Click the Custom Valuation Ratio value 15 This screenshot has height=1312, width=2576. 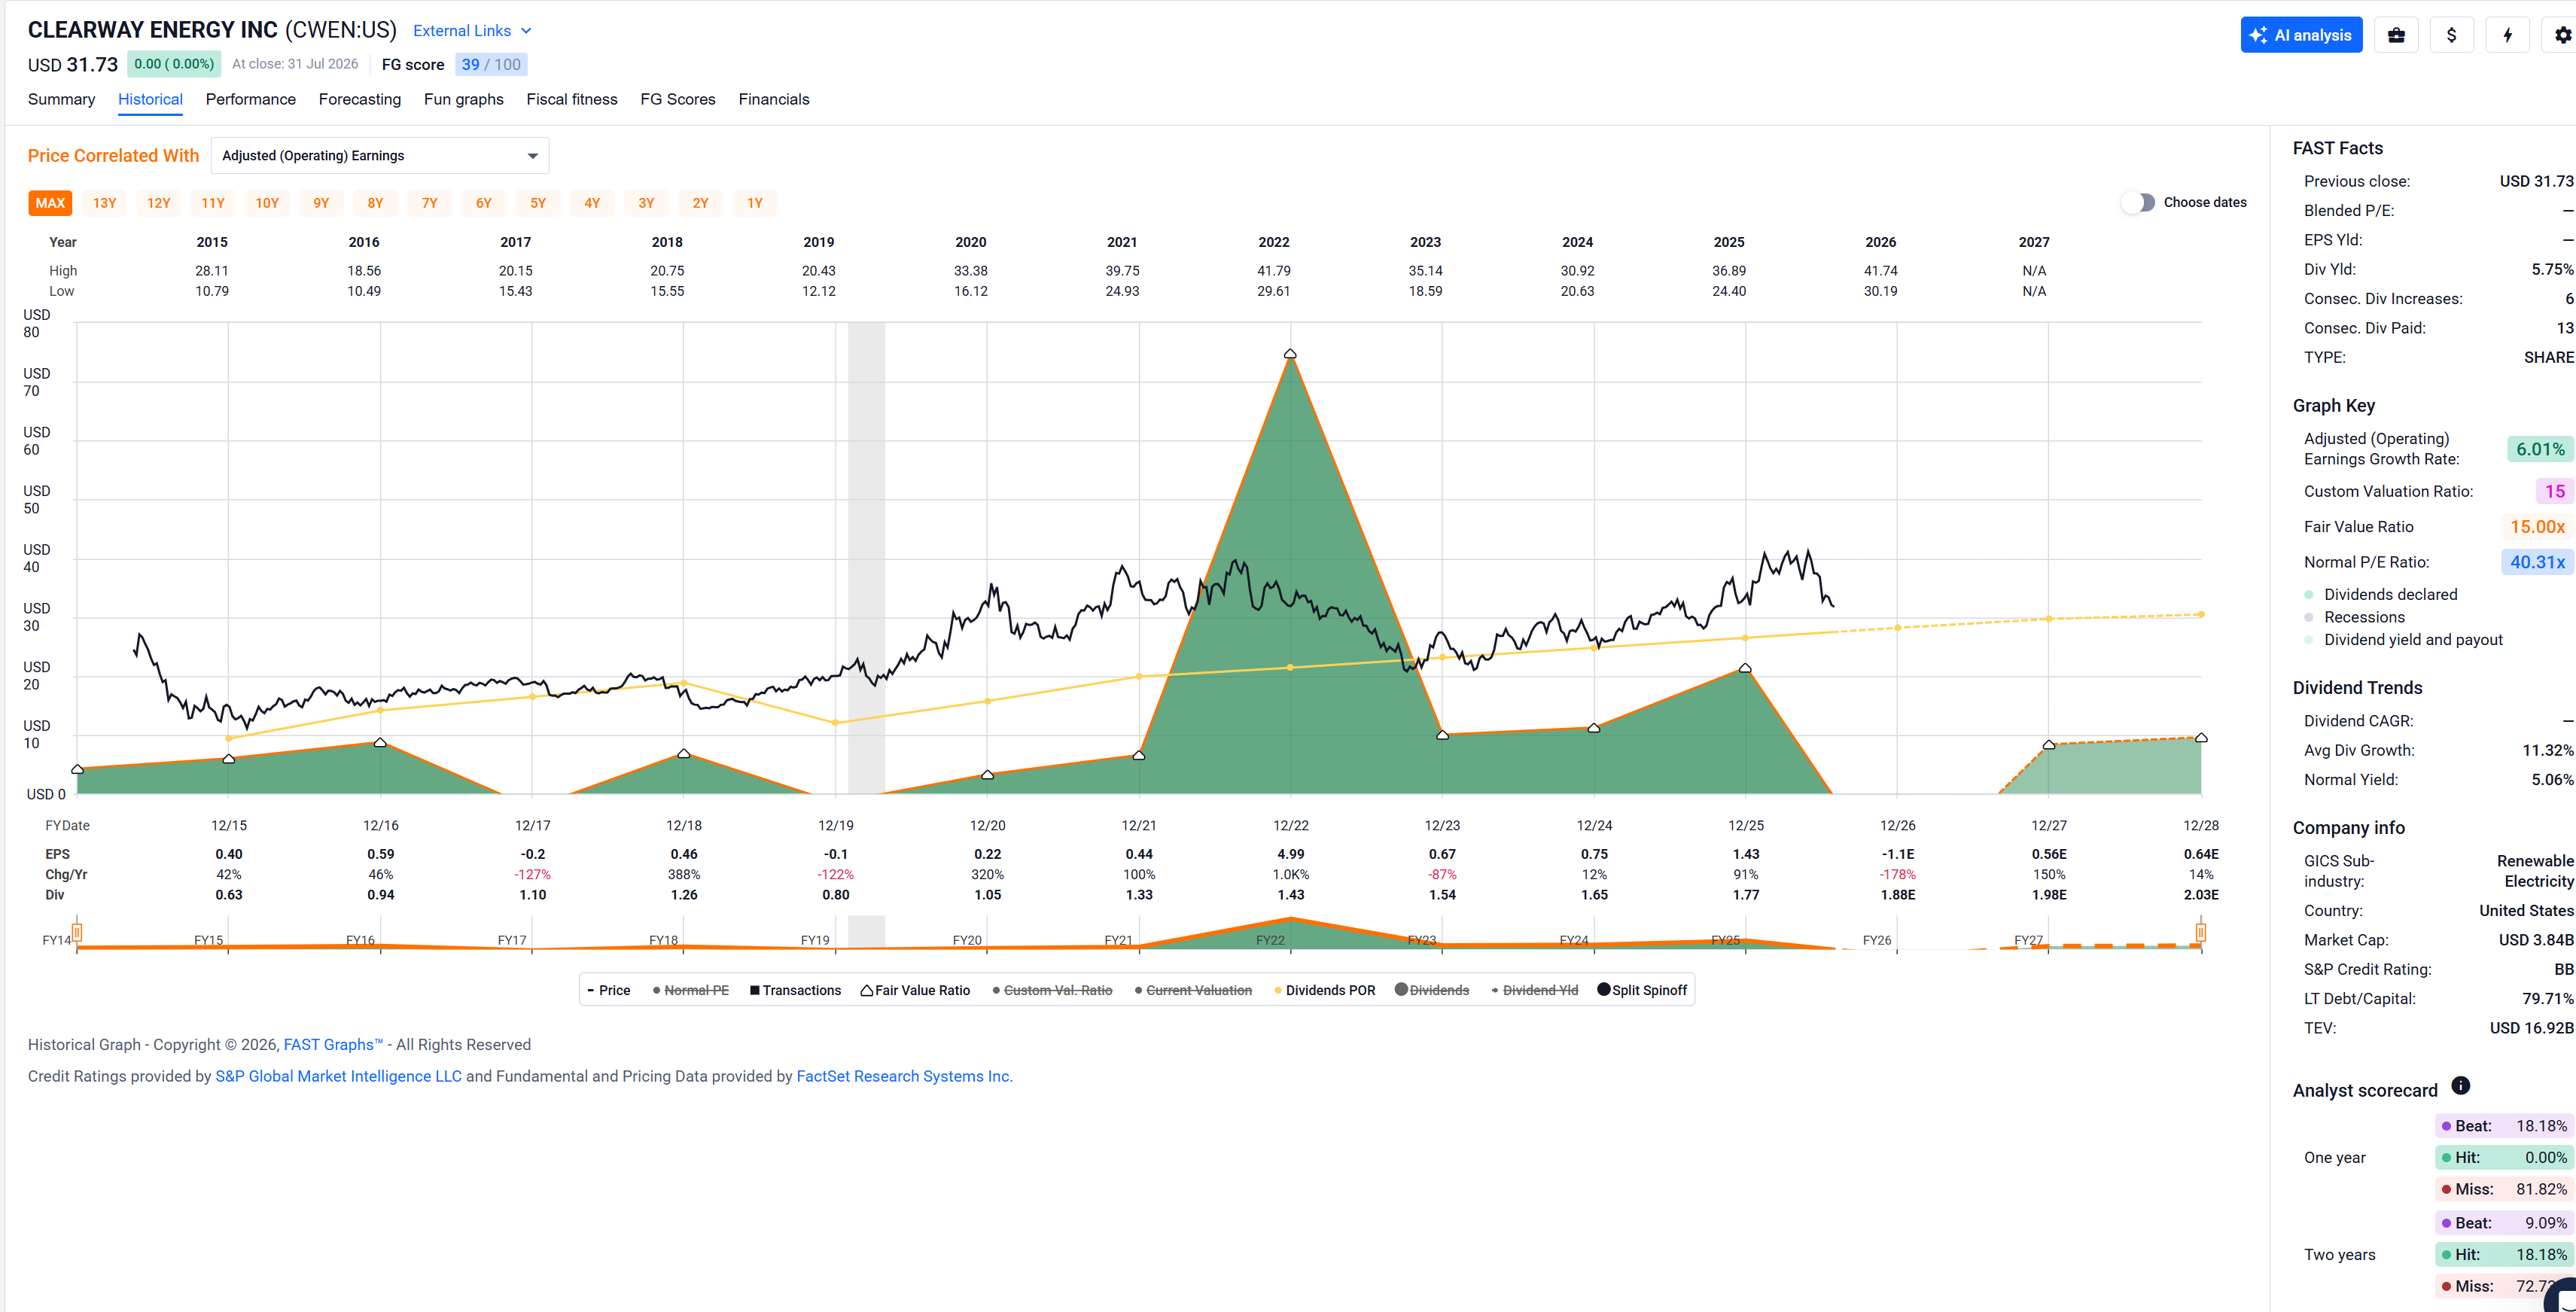[x=2554, y=491]
